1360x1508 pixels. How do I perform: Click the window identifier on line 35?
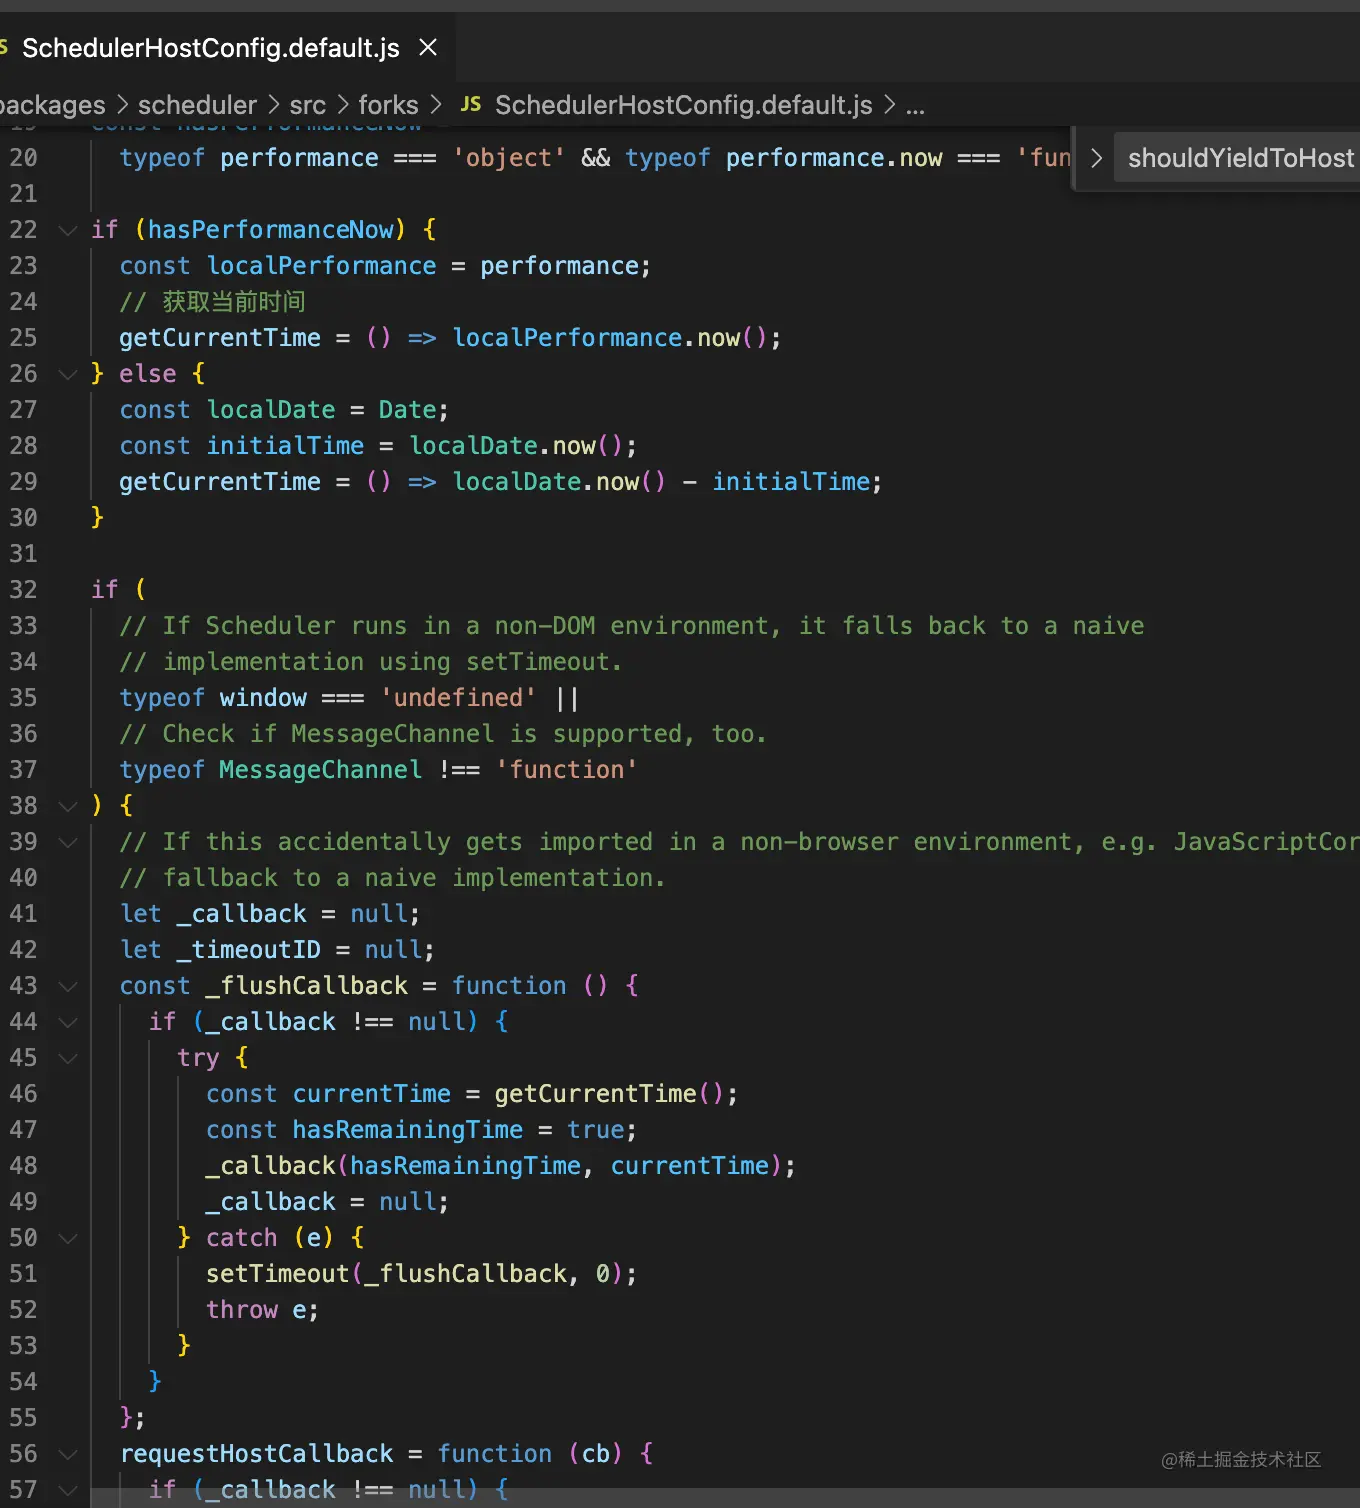(263, 698)
